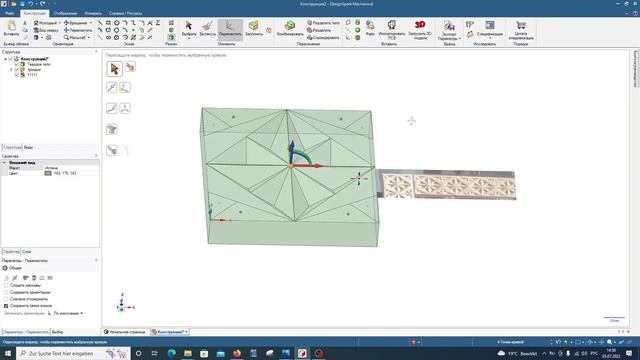The image size is (640, 360).
Task: Click the guide icon next to the select arrow
Action: coord(130,67)
